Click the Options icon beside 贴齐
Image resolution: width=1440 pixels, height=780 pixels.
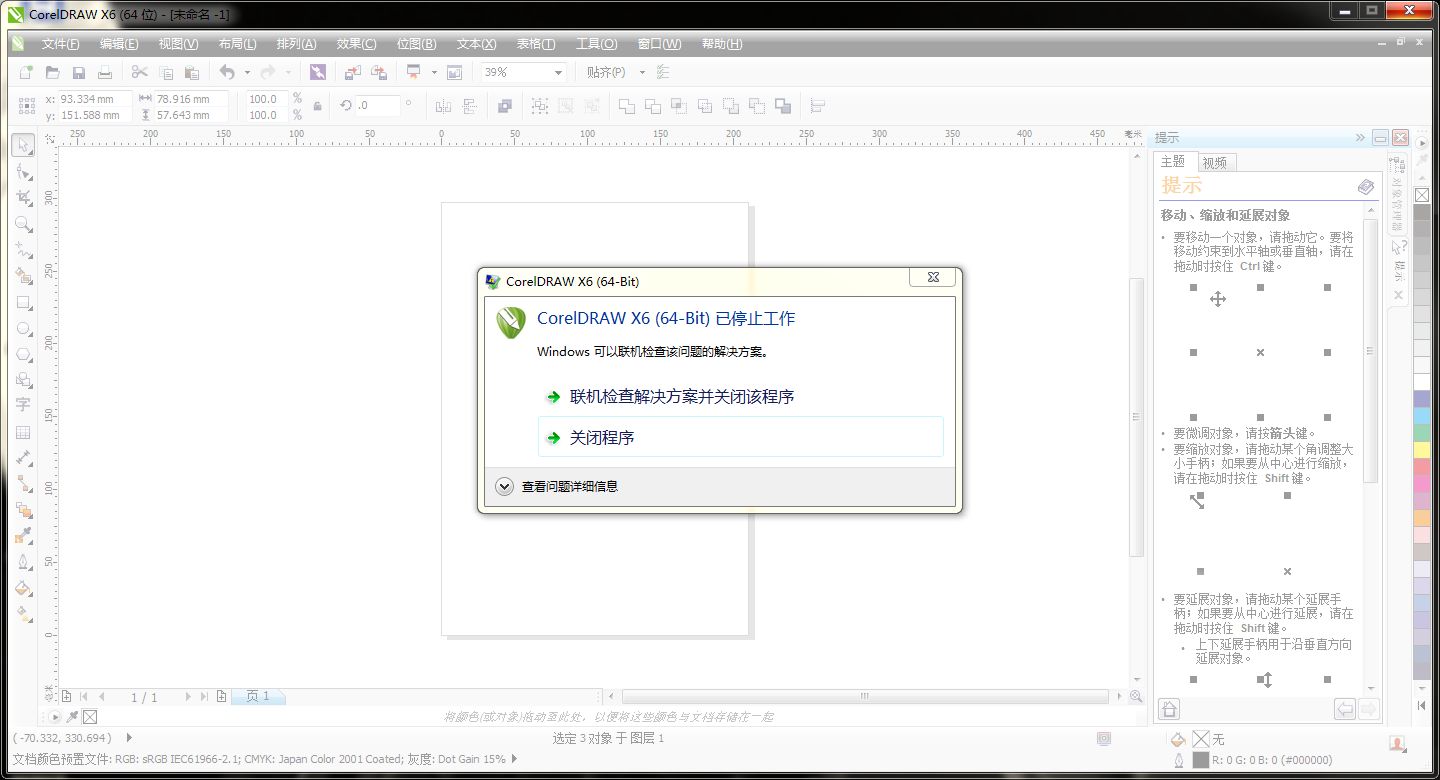point(662,72)
